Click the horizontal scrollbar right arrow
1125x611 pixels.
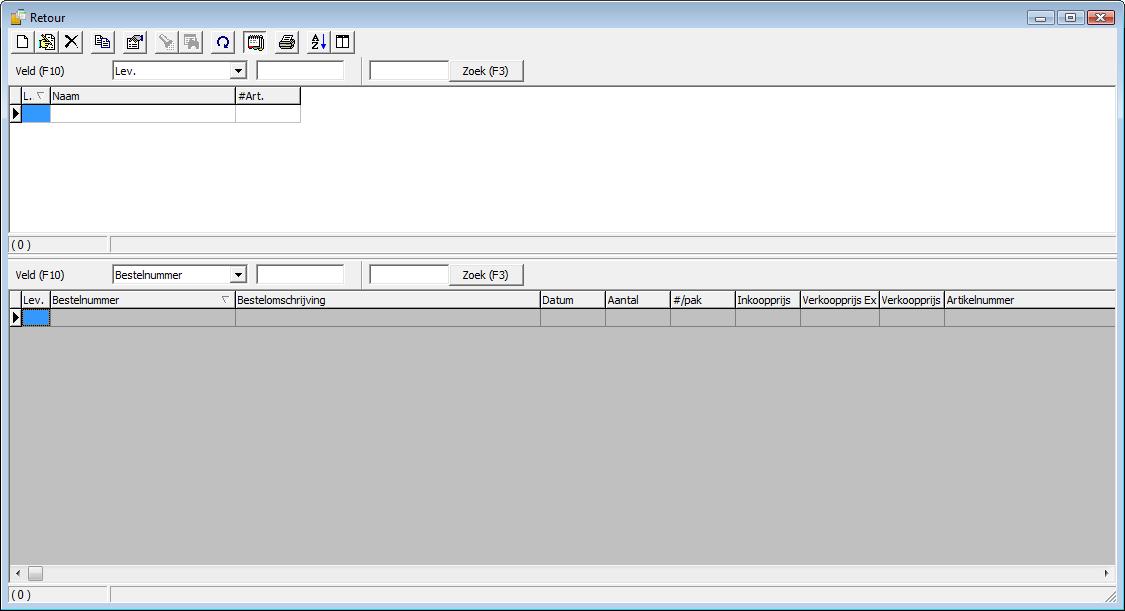tap(1106, 574)
